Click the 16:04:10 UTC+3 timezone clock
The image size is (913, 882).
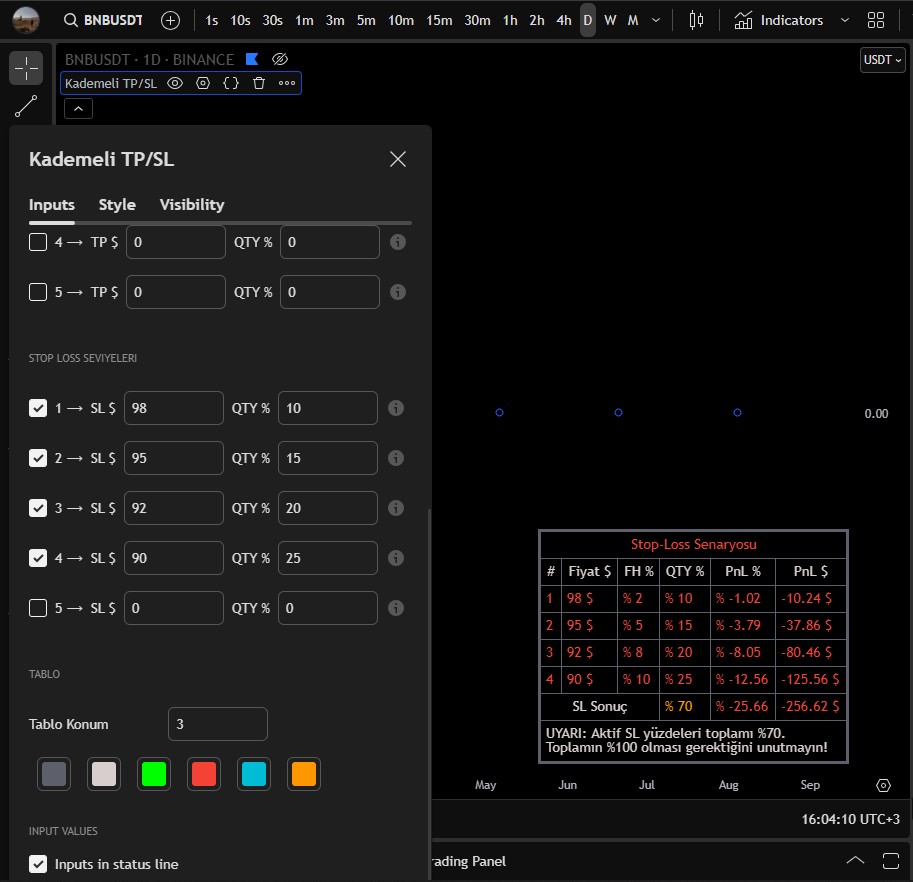(x=850, y=820)
